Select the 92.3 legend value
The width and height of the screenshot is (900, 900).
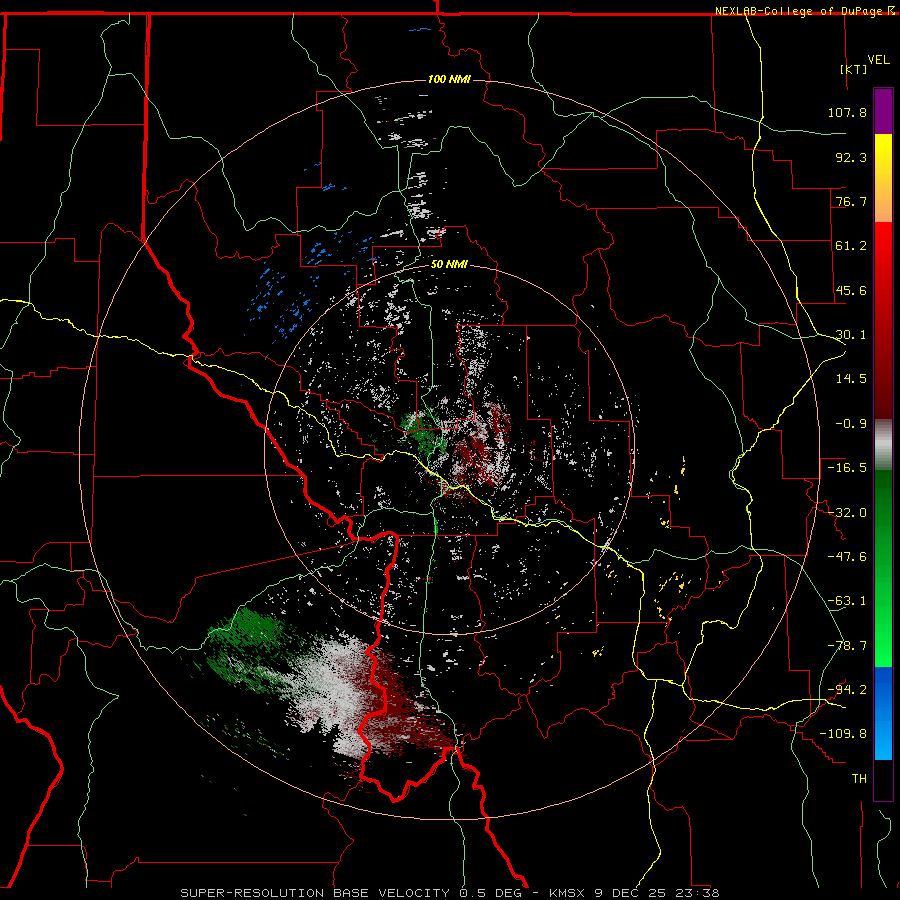click(x=851, y=157)
